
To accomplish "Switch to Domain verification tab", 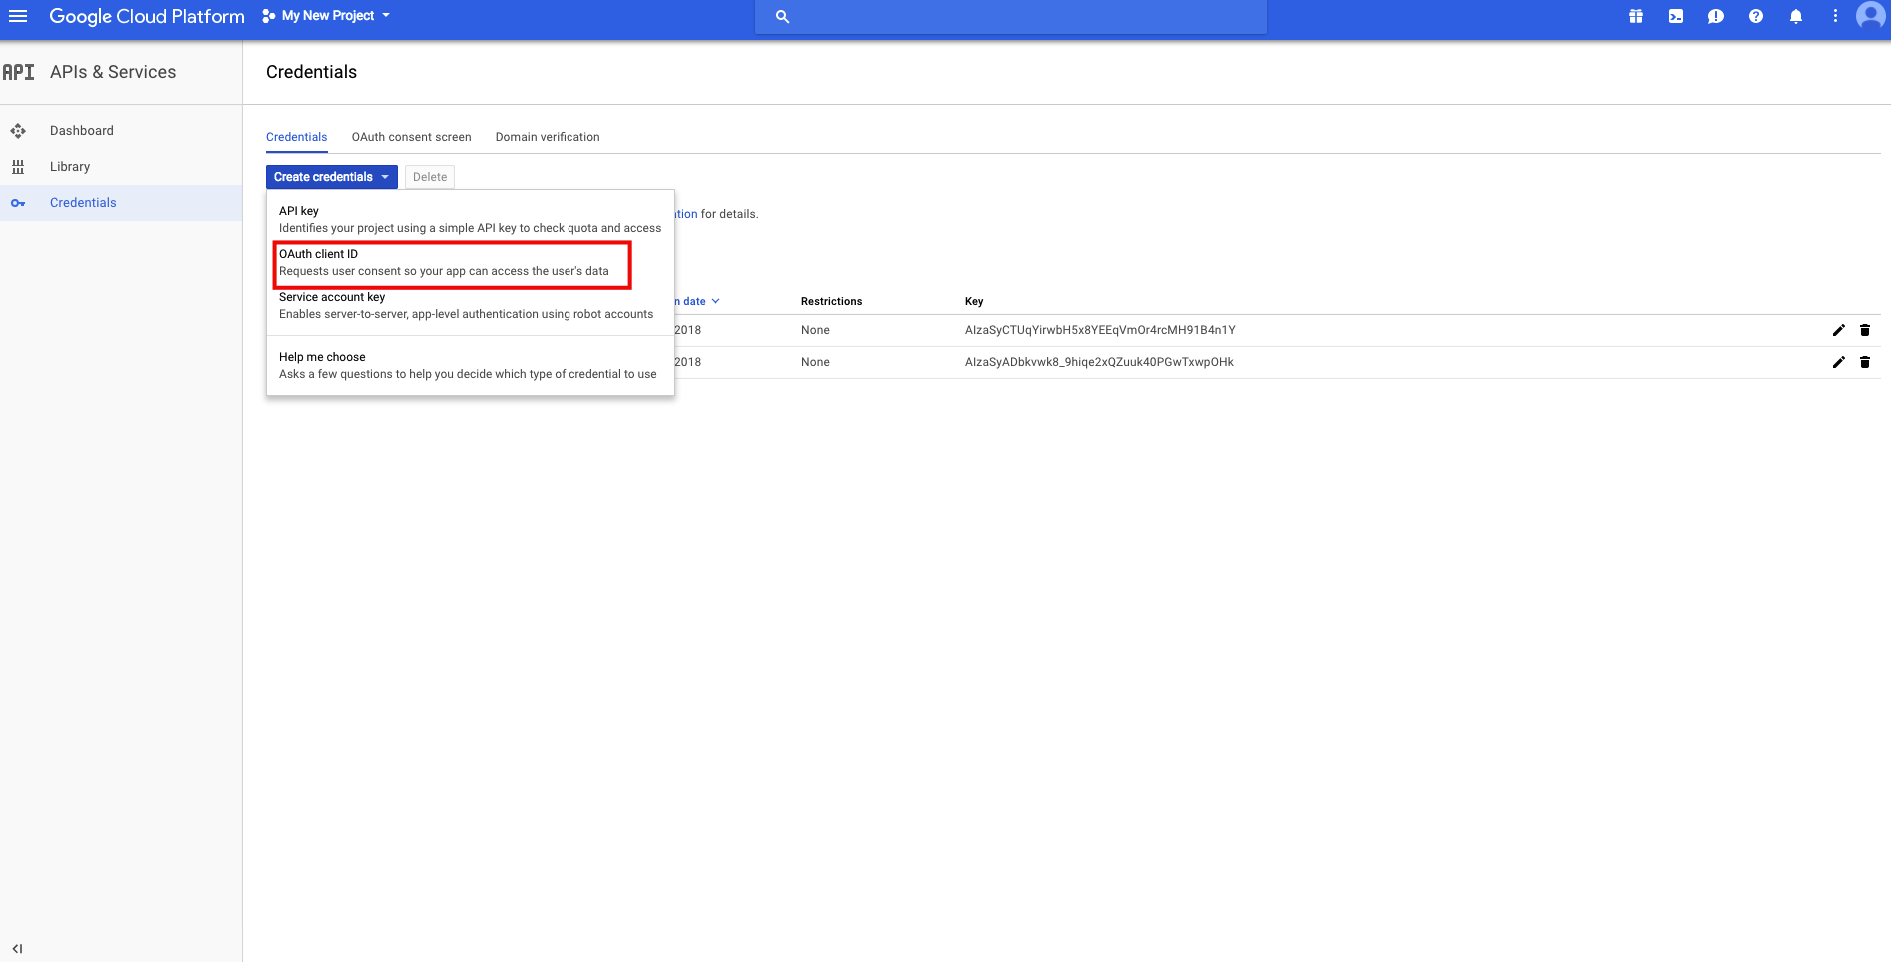I will click(547, 137).
